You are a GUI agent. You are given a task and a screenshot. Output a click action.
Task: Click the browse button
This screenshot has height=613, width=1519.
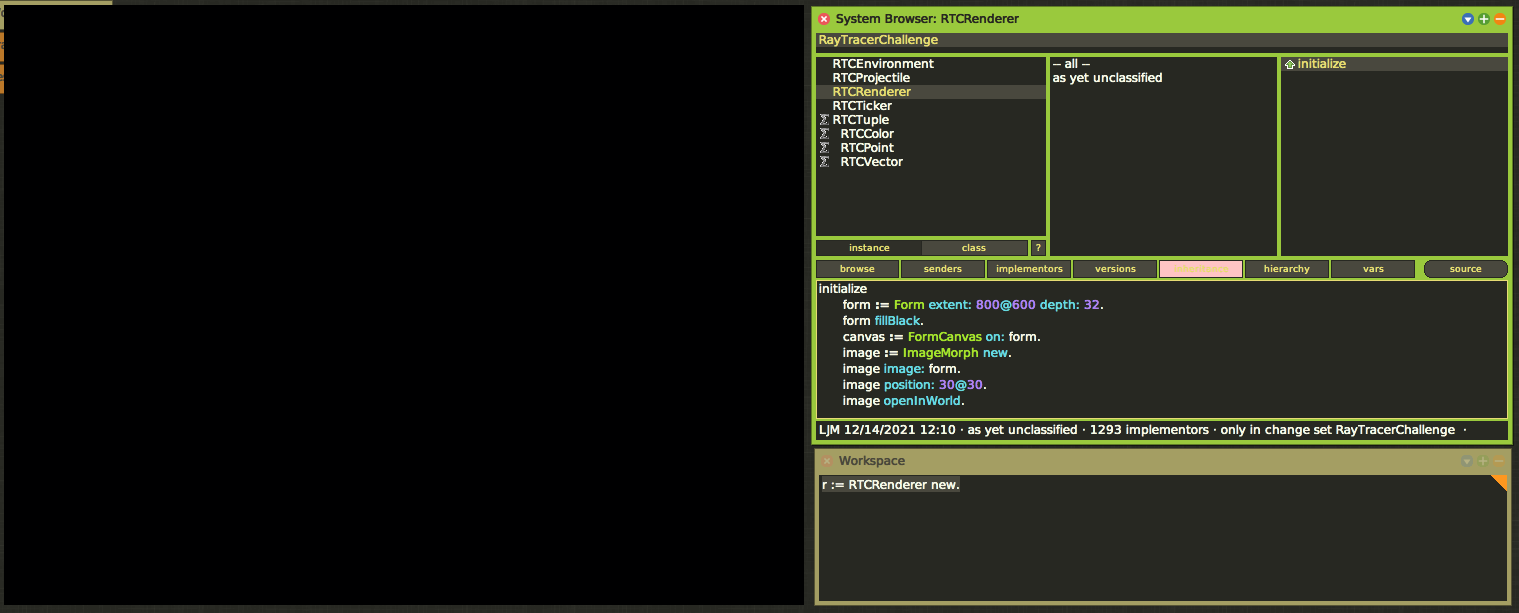[x=857, y=269]
